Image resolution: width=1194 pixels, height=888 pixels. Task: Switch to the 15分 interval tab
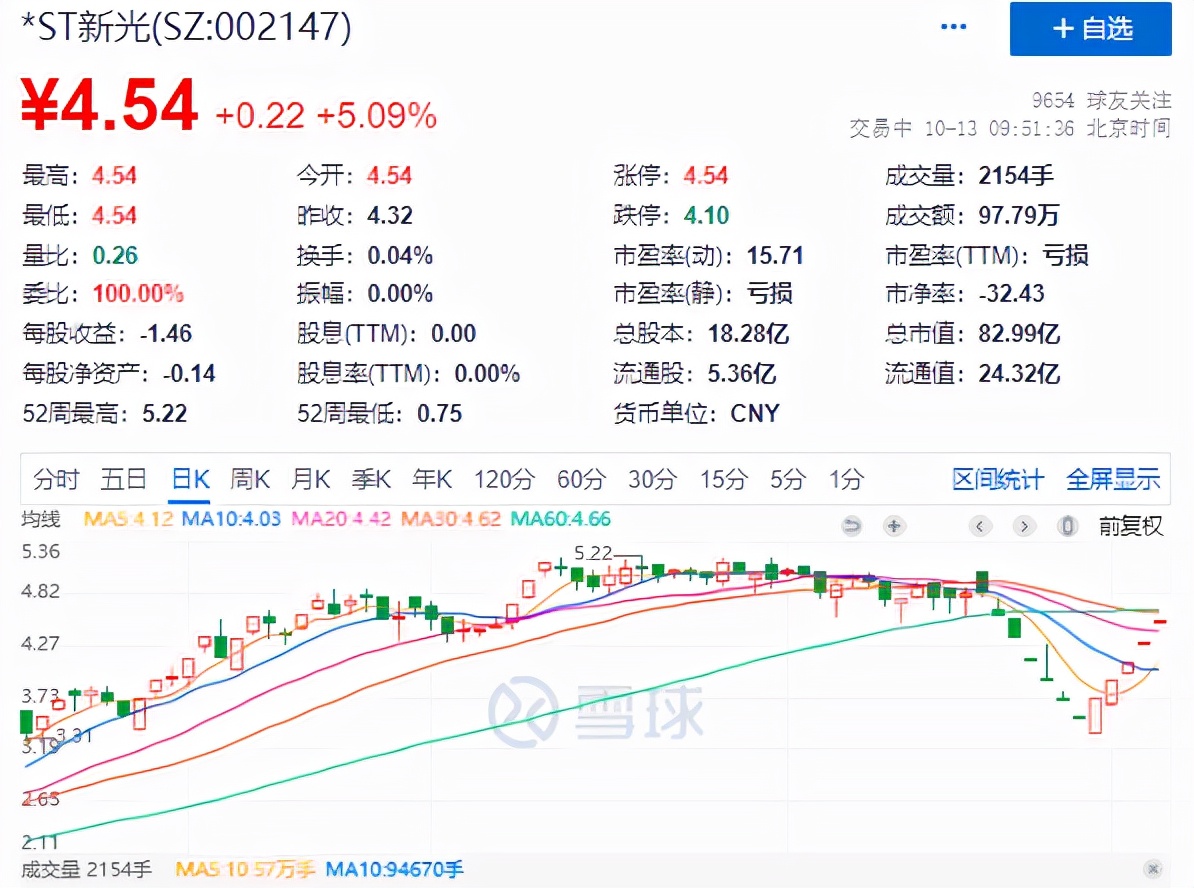tap(723, 479)
